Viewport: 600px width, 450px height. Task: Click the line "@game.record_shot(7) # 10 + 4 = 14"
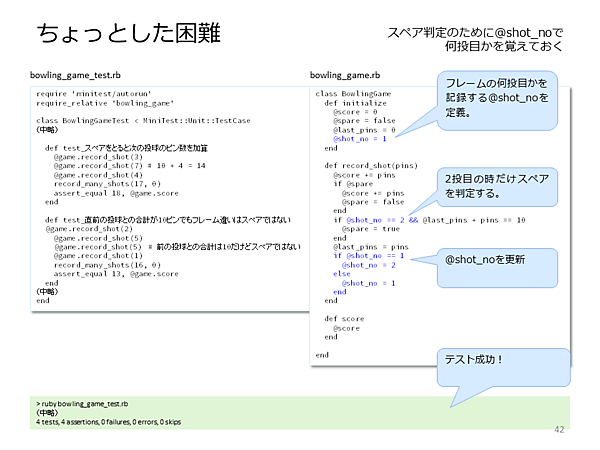[x=129, y=166]
